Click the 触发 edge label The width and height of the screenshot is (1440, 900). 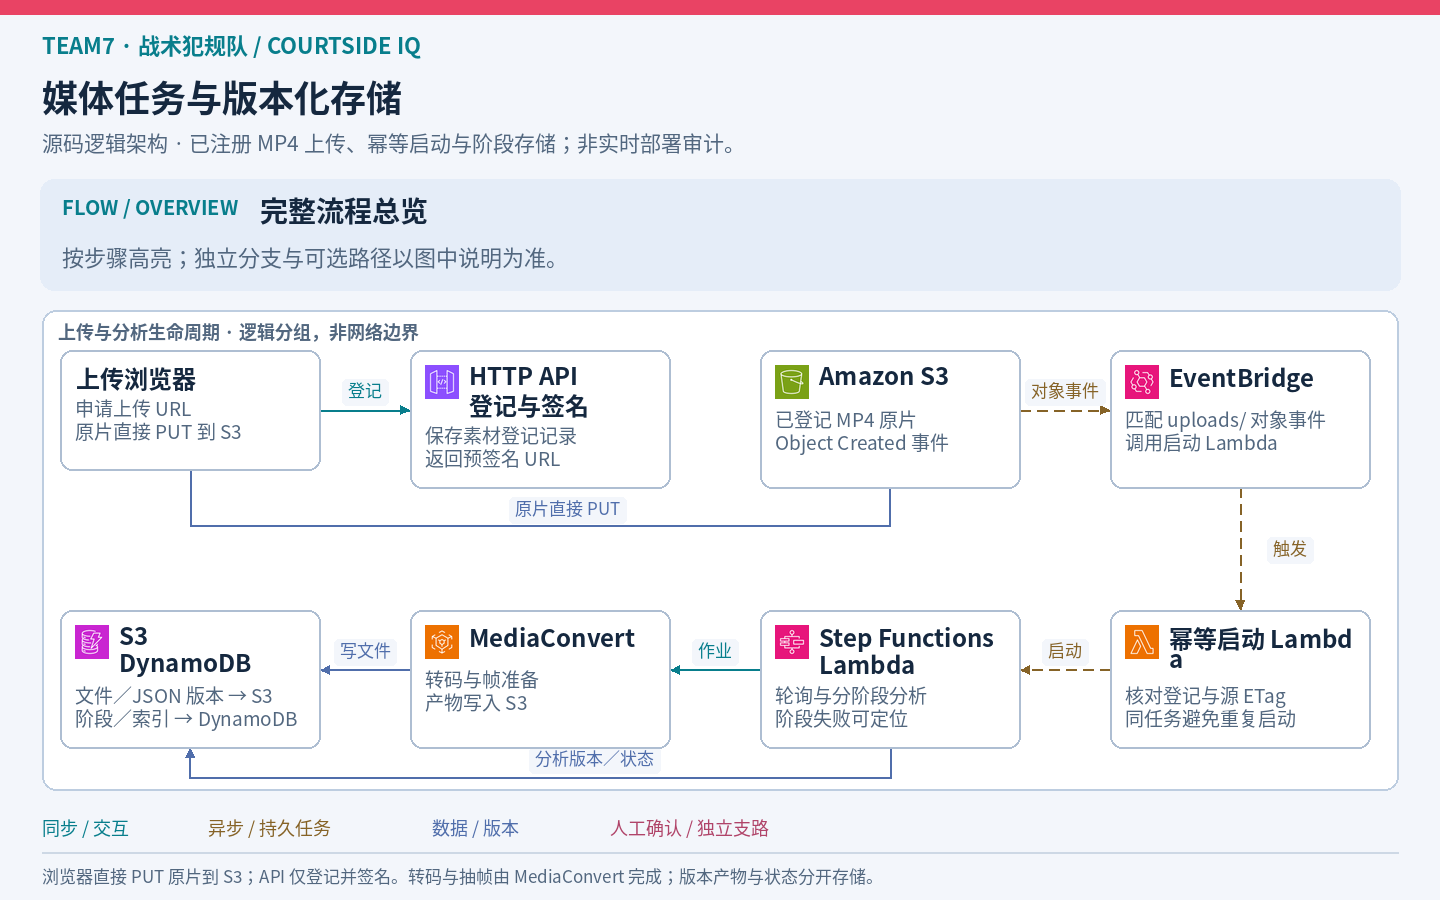point(1290,549)
